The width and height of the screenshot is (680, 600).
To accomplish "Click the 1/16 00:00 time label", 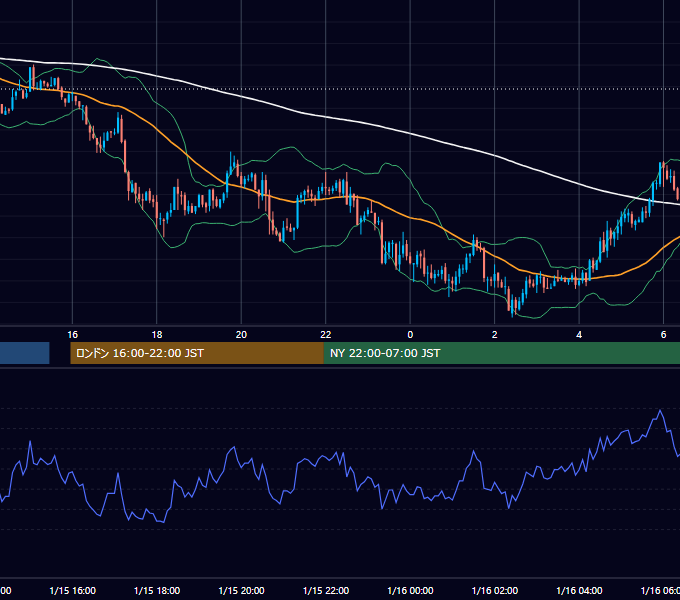I will point(410,590).
